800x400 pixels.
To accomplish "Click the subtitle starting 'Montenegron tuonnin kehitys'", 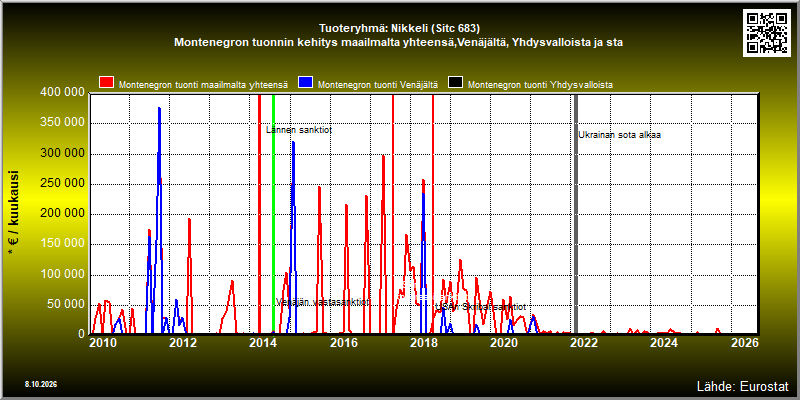I will click(398, 42).
